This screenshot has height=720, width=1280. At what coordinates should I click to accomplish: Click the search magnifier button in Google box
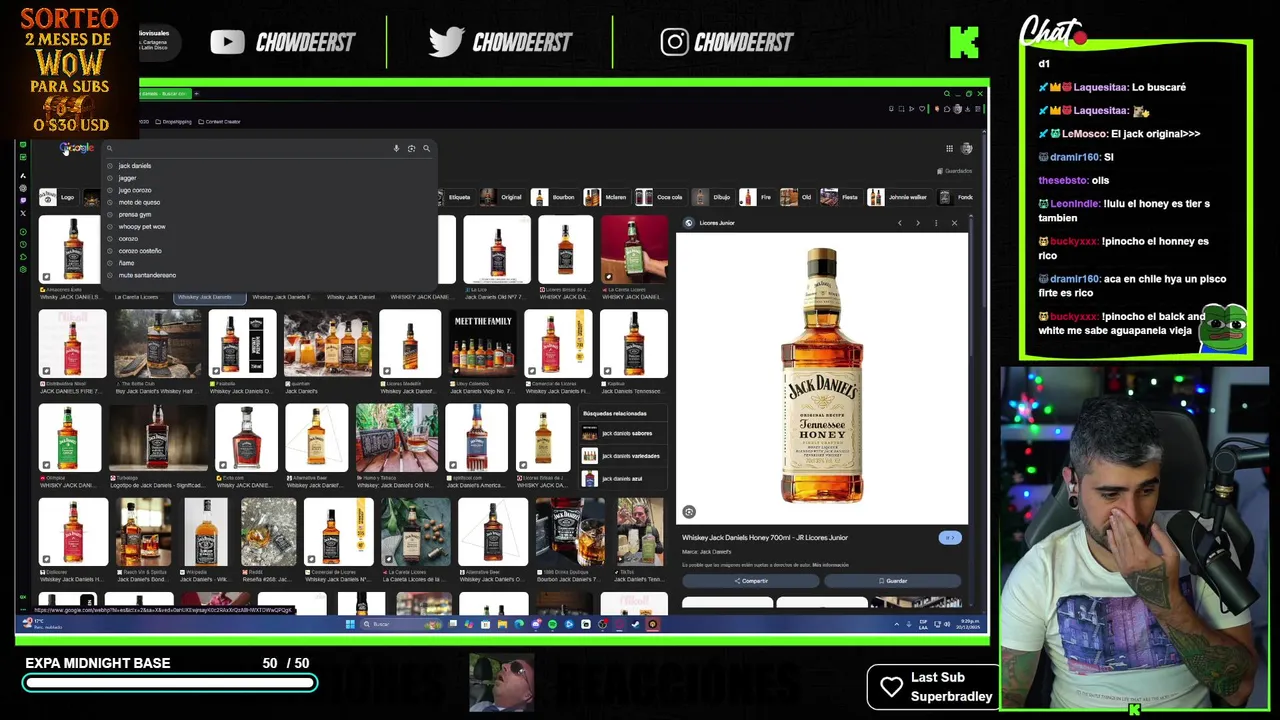426,149
